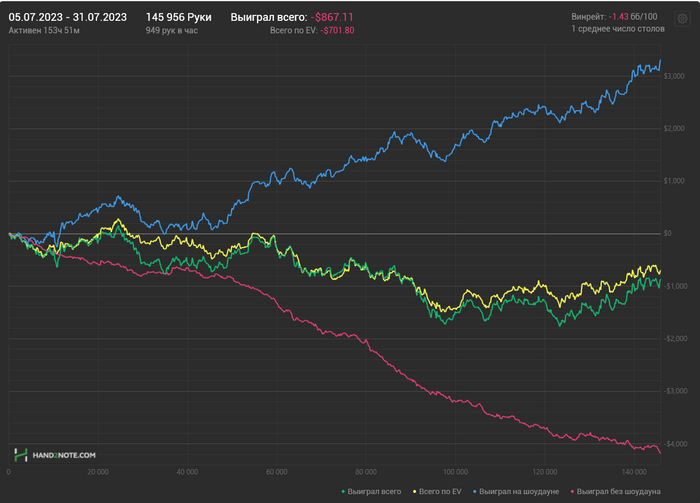Click the 140 000 x-axis label

[634, 472]
